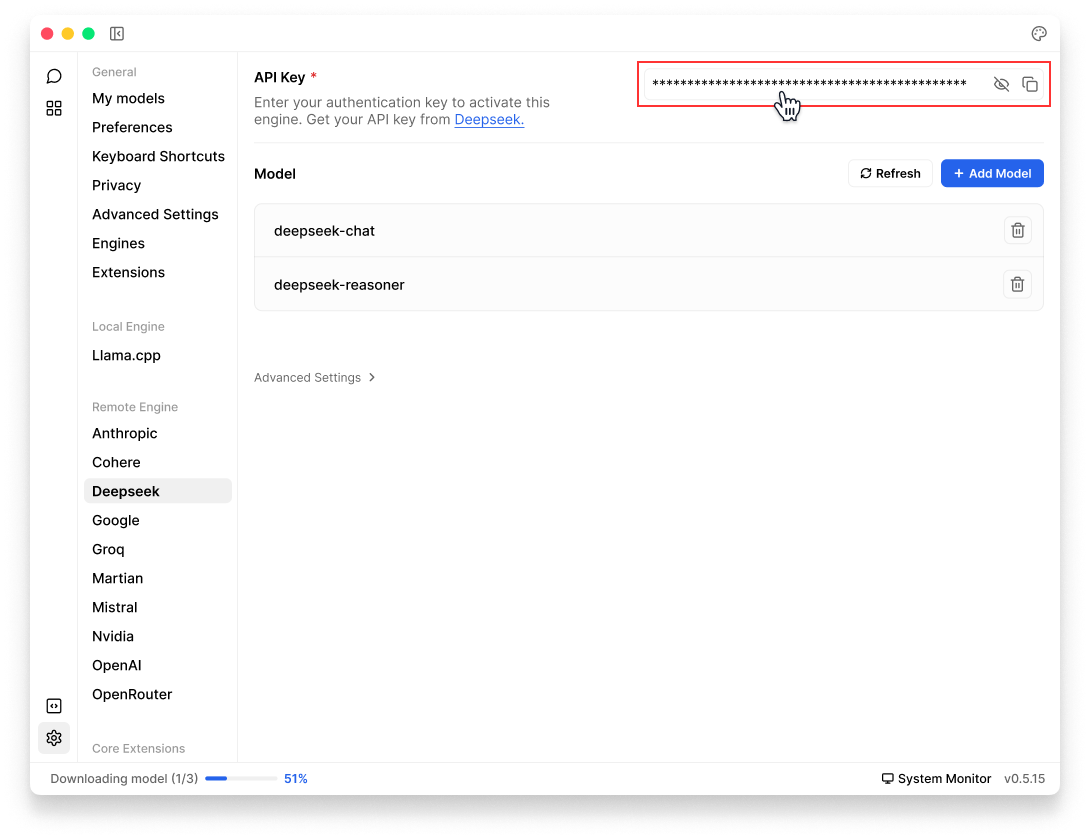Delete the deepseek-reasoner model
The image size is (1090, 840).
point(1018,284)
